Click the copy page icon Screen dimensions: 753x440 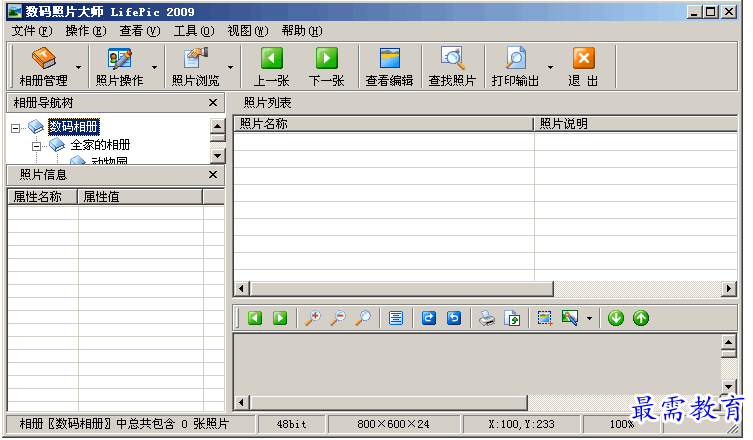(x=512, y=318)
